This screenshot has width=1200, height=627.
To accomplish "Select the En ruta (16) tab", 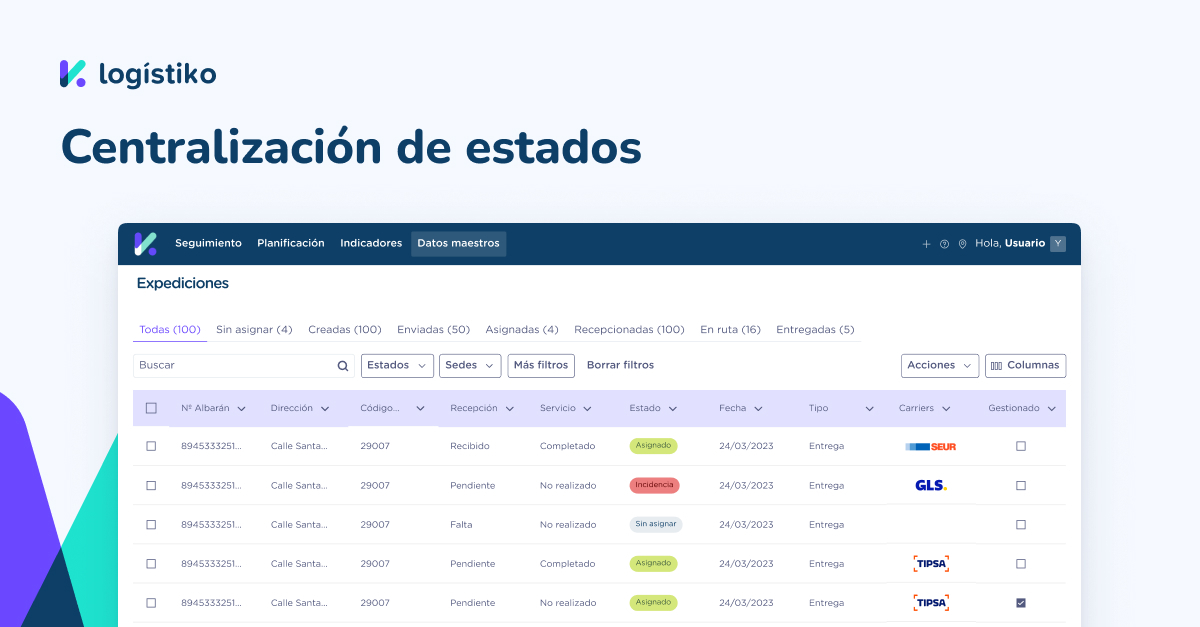I will pos(730,329).
